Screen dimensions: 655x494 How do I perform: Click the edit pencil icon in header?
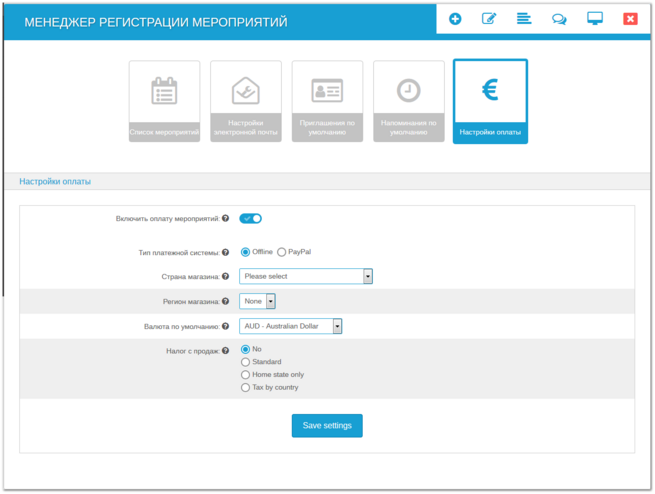(x=489, y=19)
